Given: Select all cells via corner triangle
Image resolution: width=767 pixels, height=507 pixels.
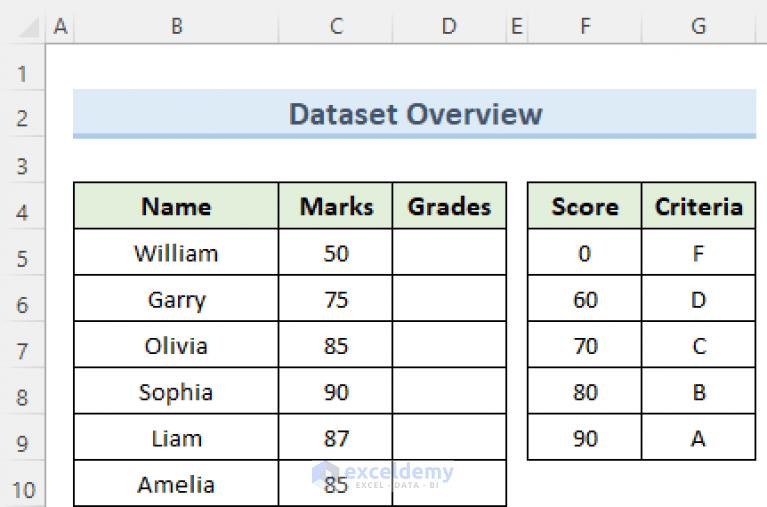Looking at the screenshot, I should pyautogui.click(x=28, y=28).
